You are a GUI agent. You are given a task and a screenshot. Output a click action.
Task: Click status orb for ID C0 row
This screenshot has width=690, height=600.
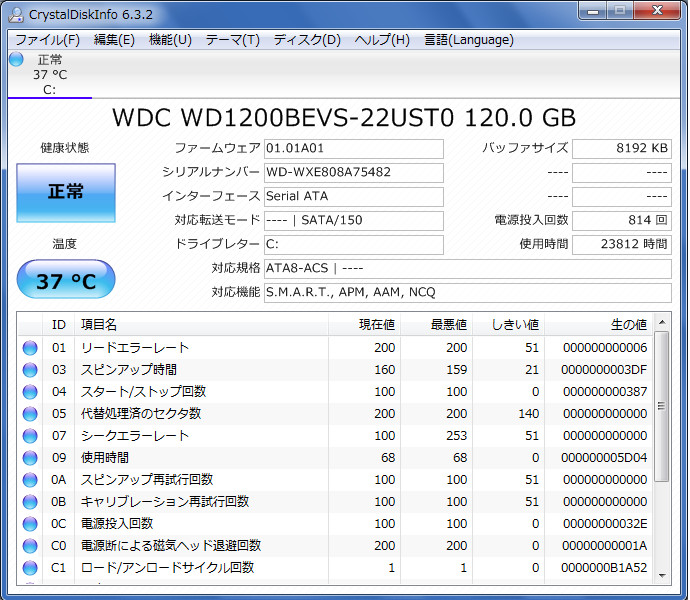point(30,546)
